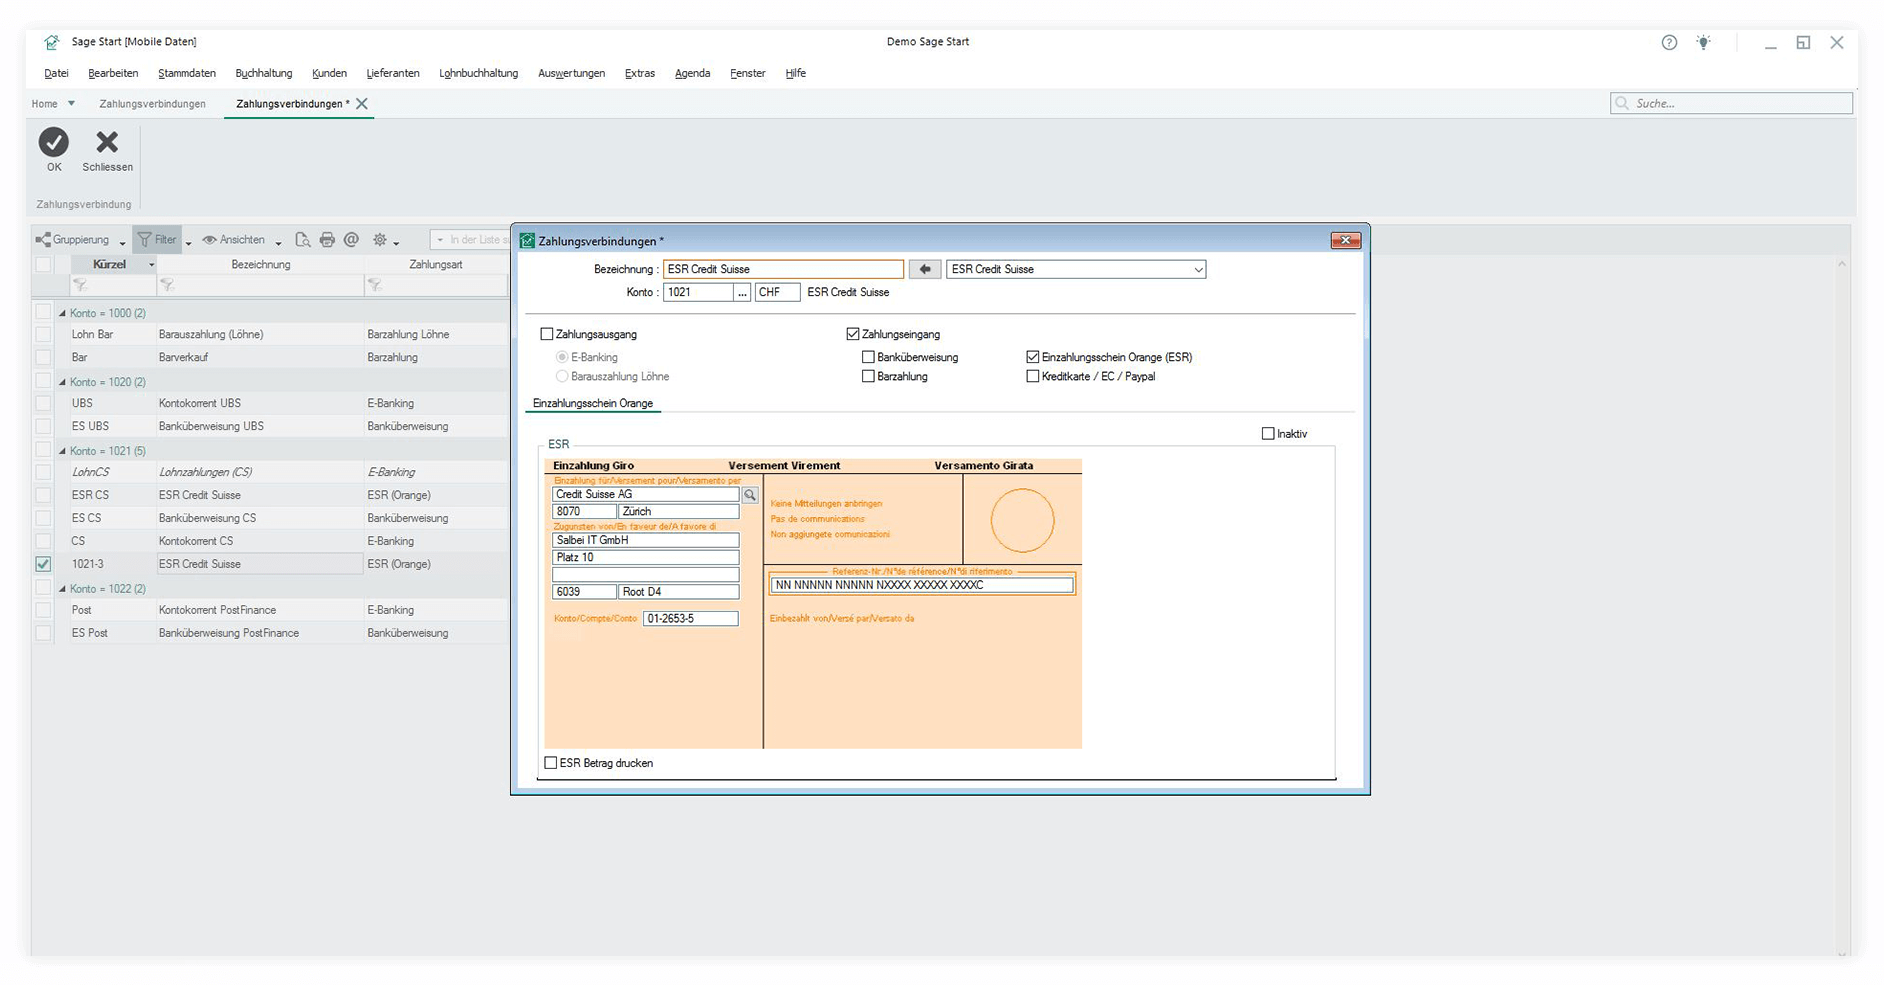Click the Bezeichnung column header
The width and height of the screenshot is (1884, 985).
[260, 265]
